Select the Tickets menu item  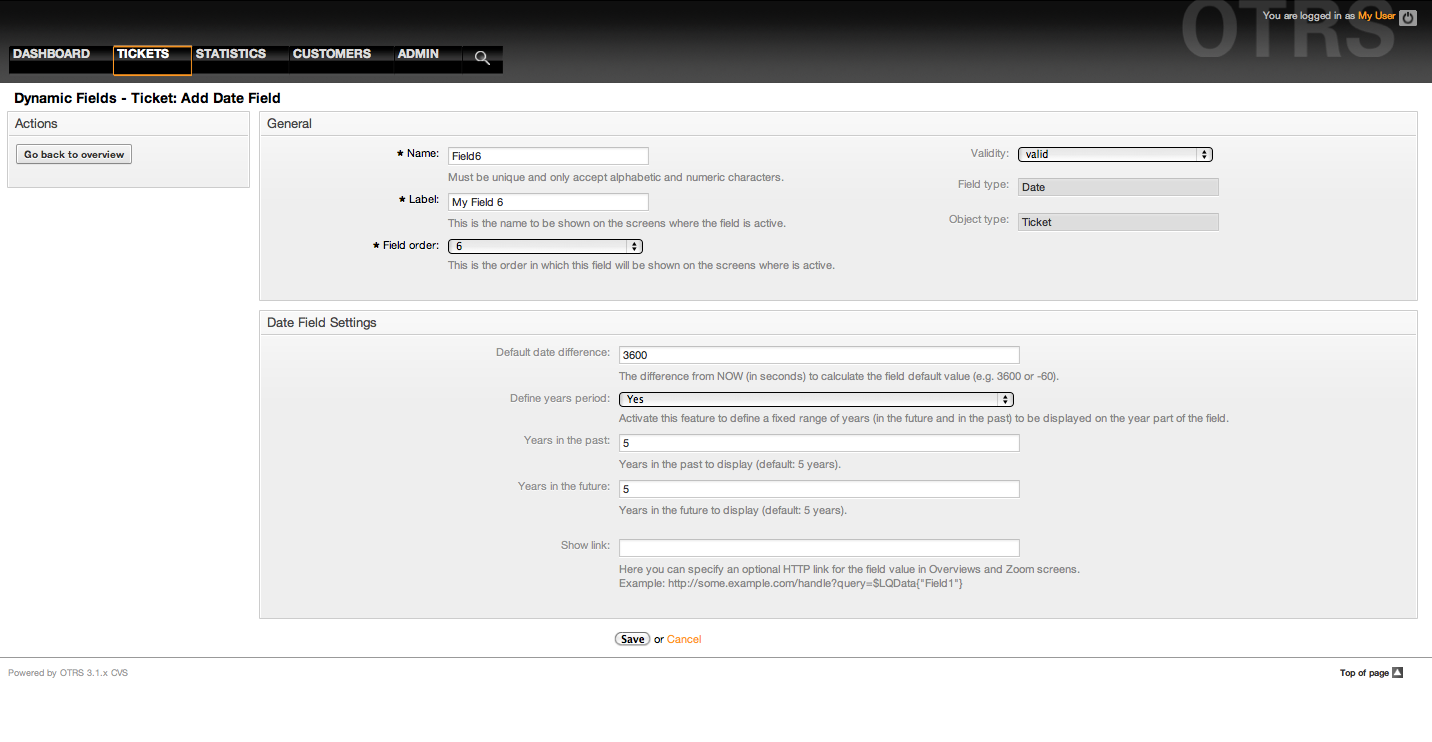pos(143,54)
